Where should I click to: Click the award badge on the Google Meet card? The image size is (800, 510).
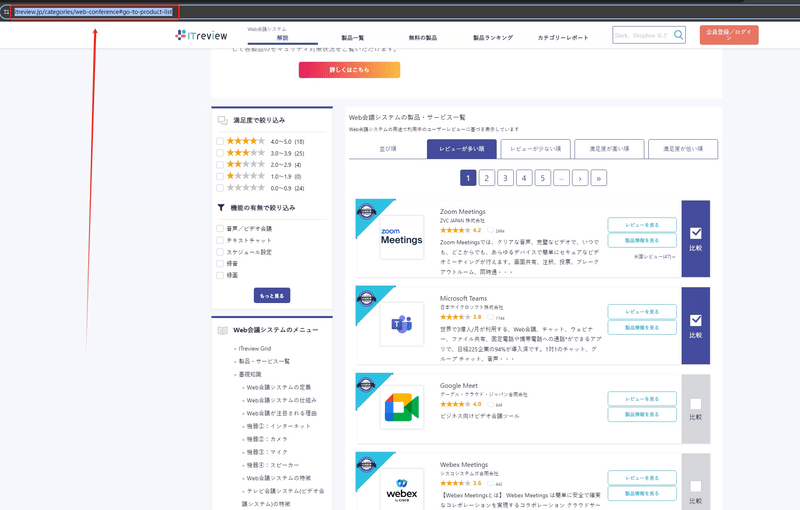(x=366, y=385)
